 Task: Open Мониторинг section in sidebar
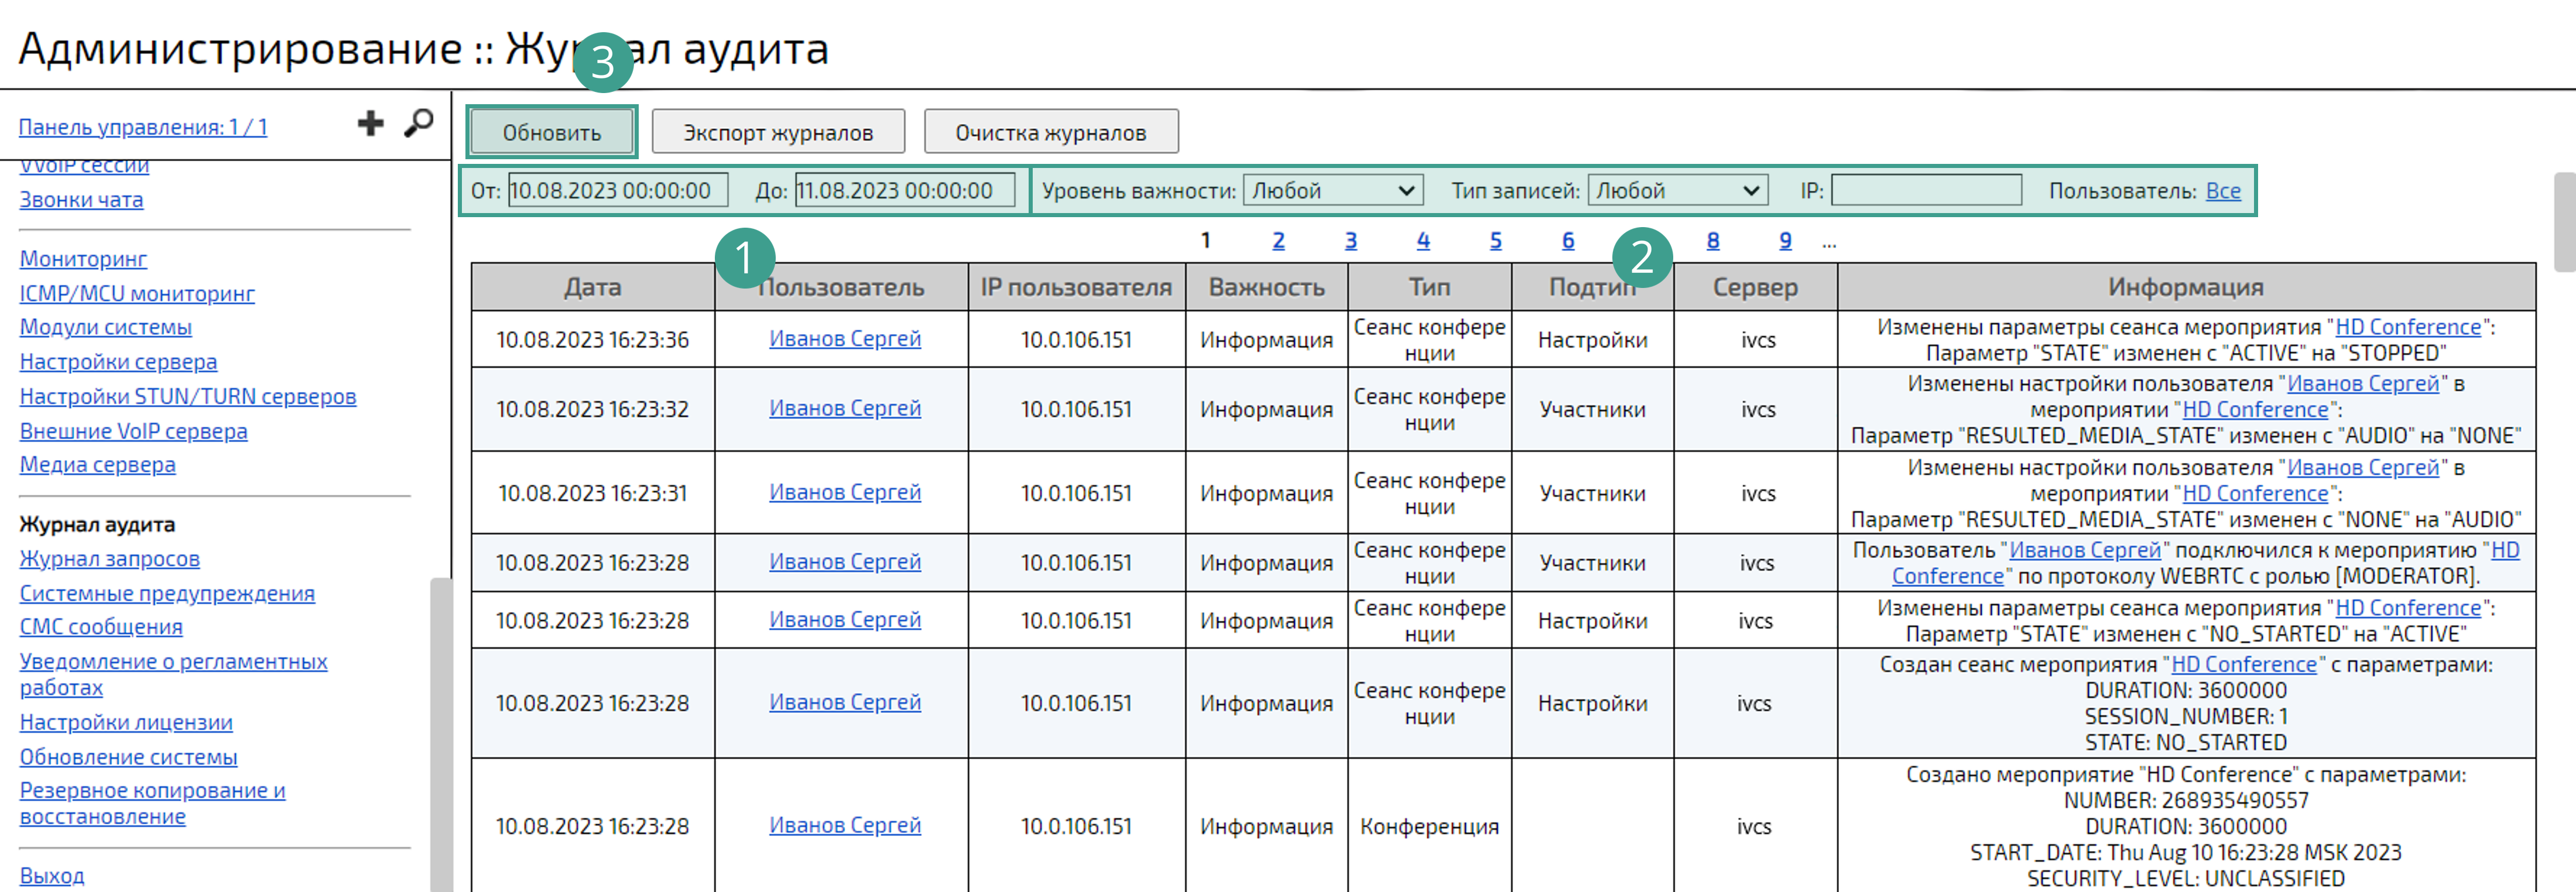pos(83,259)
